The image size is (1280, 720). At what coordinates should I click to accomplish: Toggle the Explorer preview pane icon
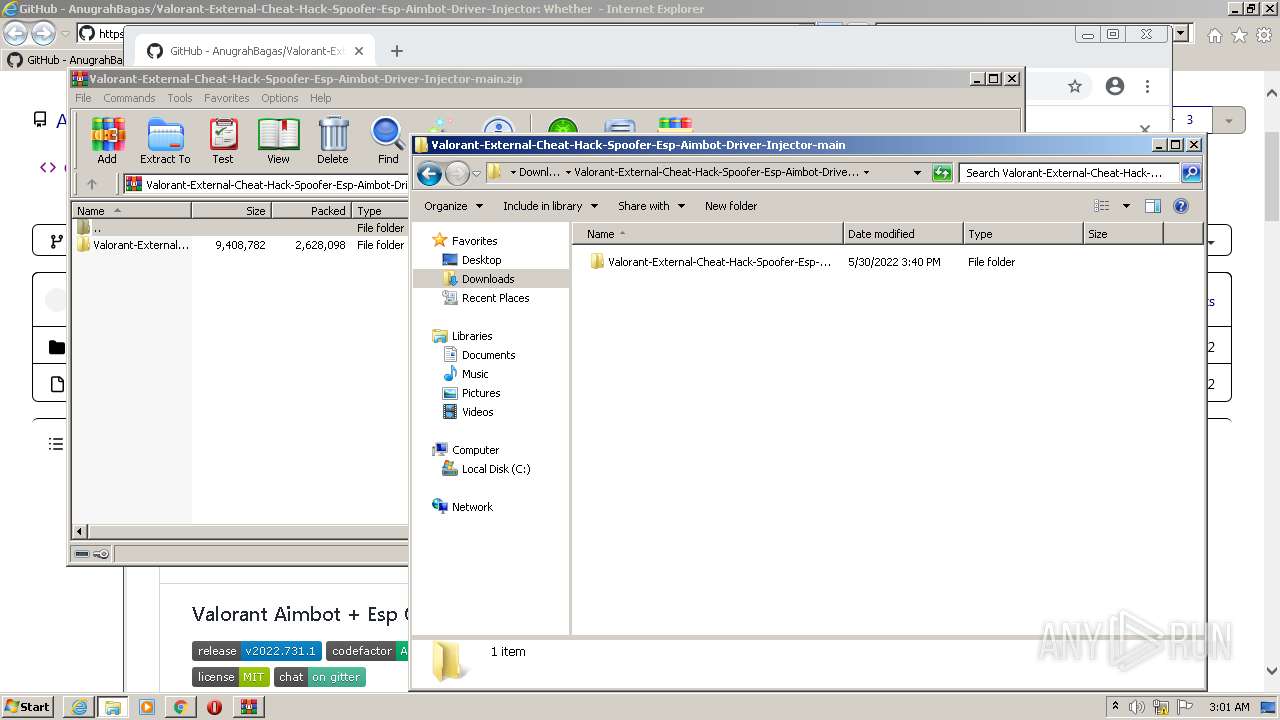[x=1153, y=206]
